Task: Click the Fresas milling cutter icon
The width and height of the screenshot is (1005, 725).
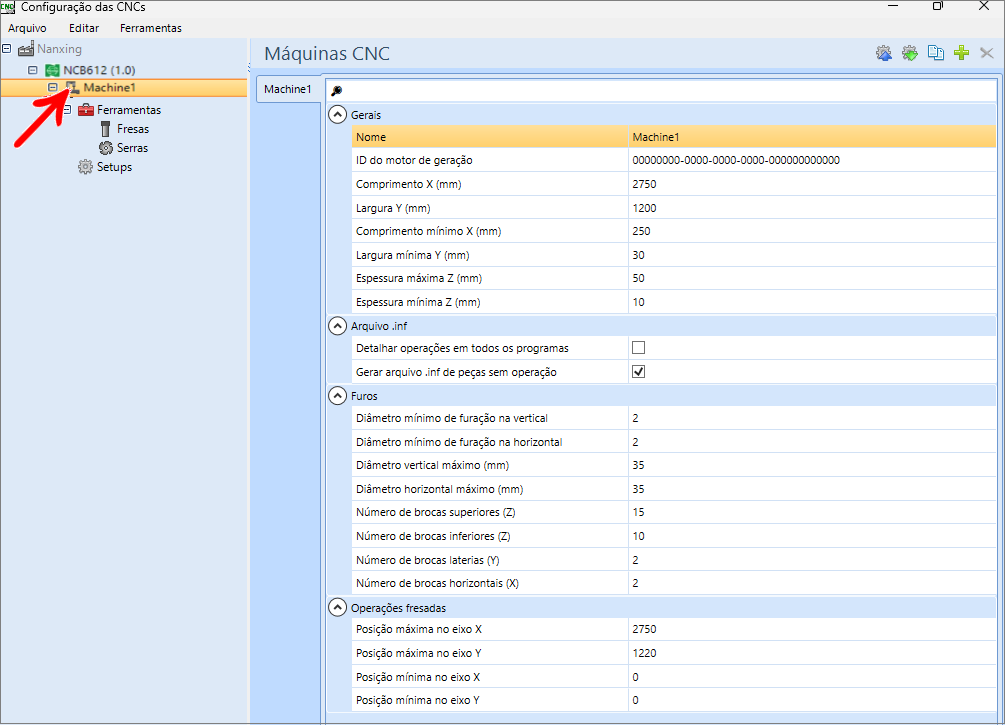Action: coord(106,129)
